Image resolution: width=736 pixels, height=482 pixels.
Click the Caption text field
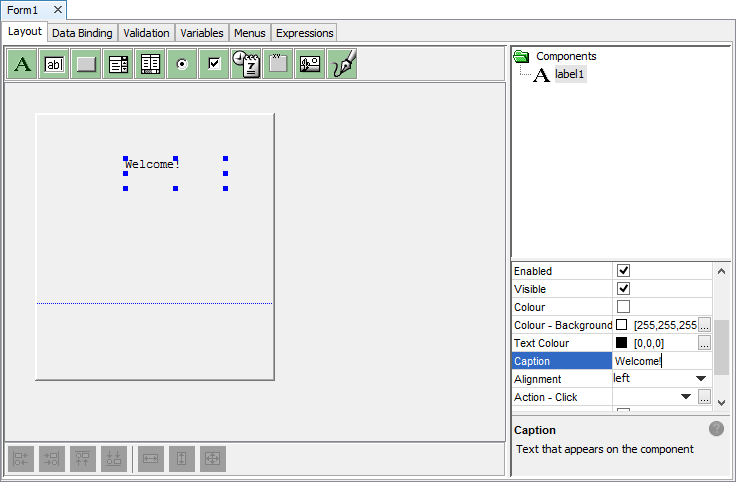660,361
